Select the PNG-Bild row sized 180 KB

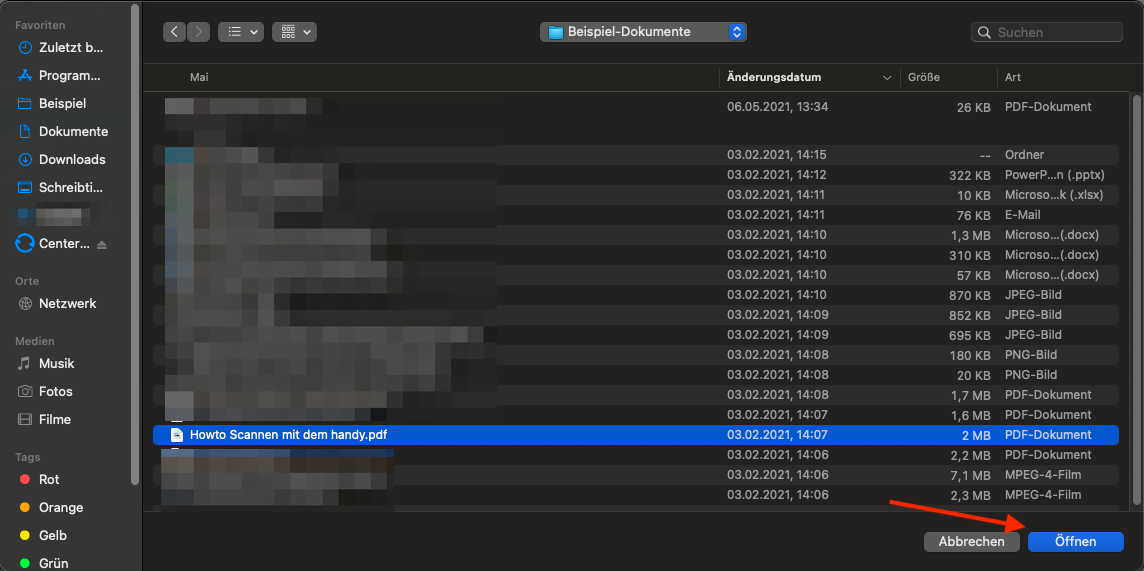(x=635, y=354)
